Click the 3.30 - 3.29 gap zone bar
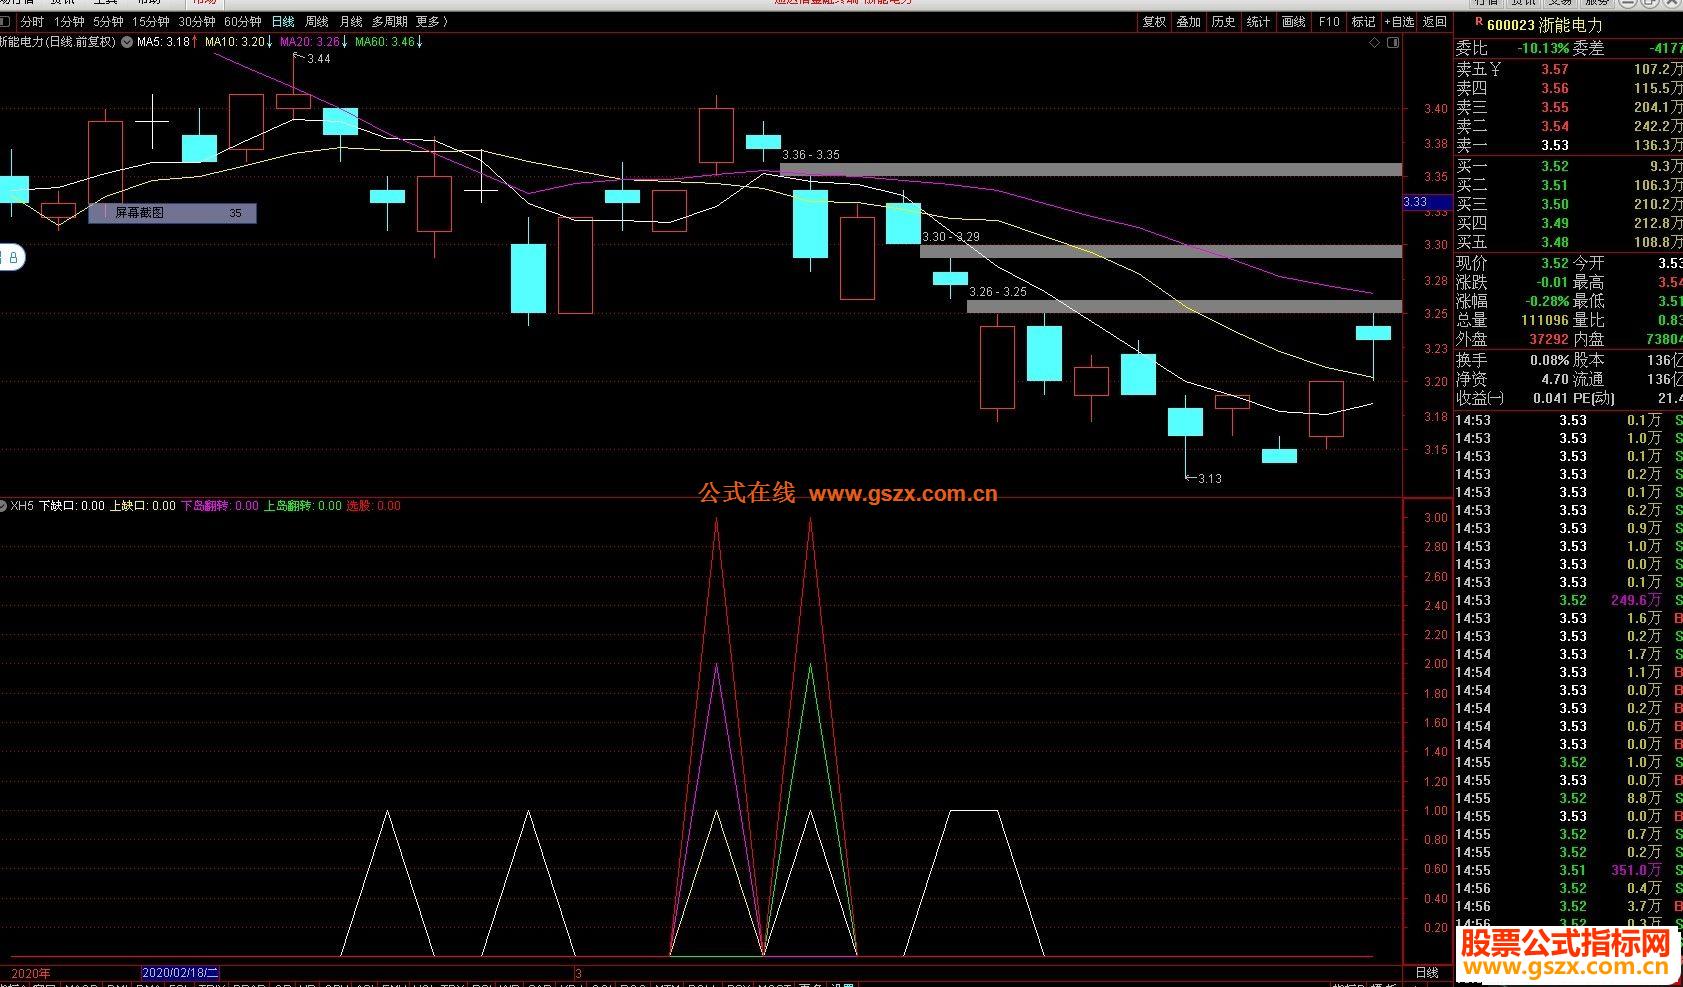This screenshot has width=1683, height=987. coord(1161,251)
